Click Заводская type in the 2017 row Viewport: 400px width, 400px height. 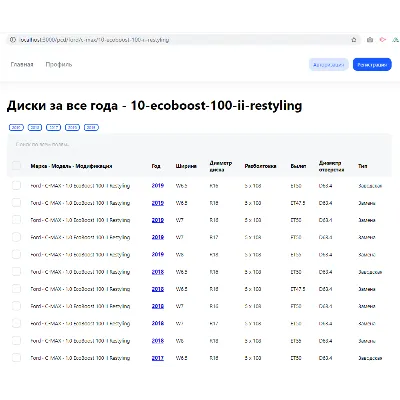click(370, 358)
